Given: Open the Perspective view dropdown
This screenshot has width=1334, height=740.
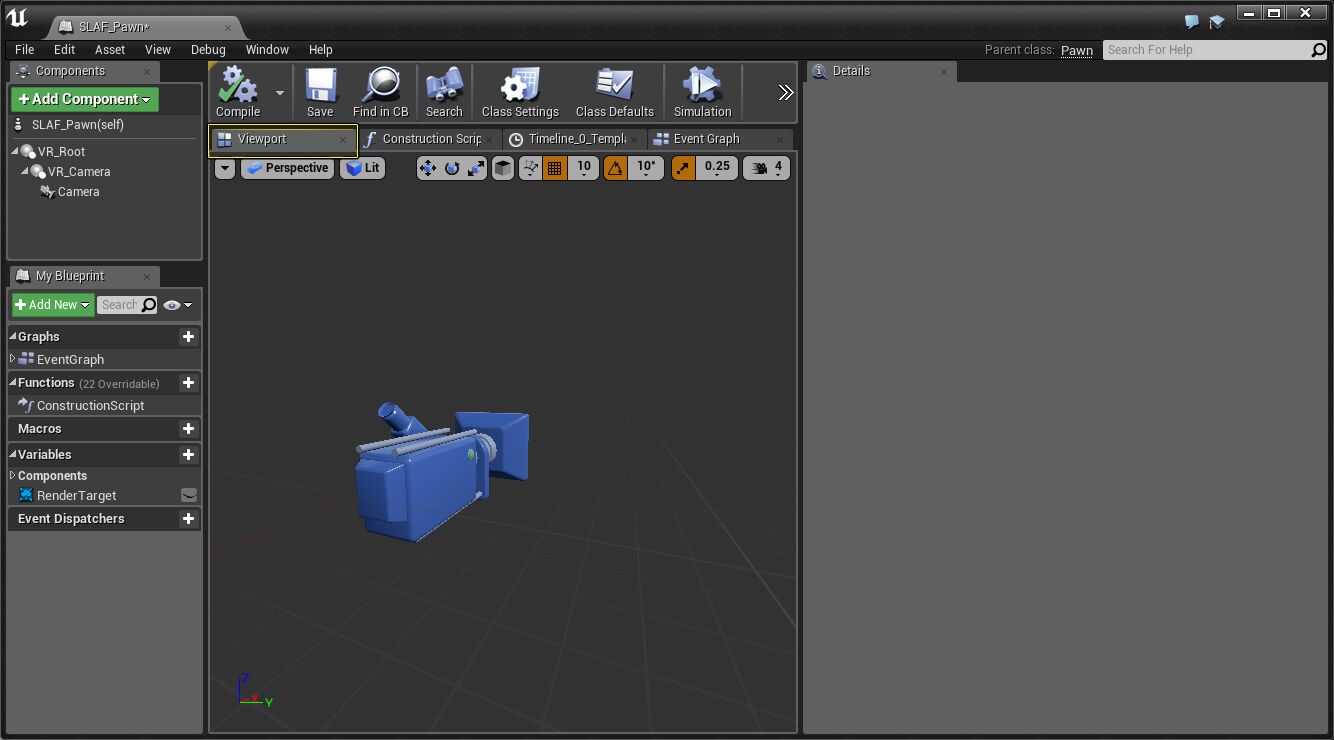Looking at the screenshot, I should 287,168.
